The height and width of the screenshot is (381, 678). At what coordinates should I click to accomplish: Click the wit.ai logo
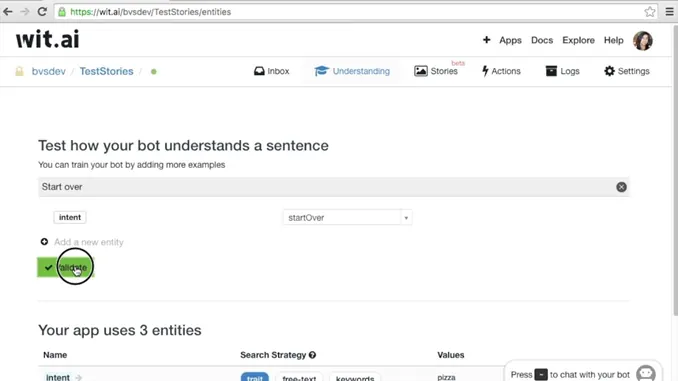[48, 40]
